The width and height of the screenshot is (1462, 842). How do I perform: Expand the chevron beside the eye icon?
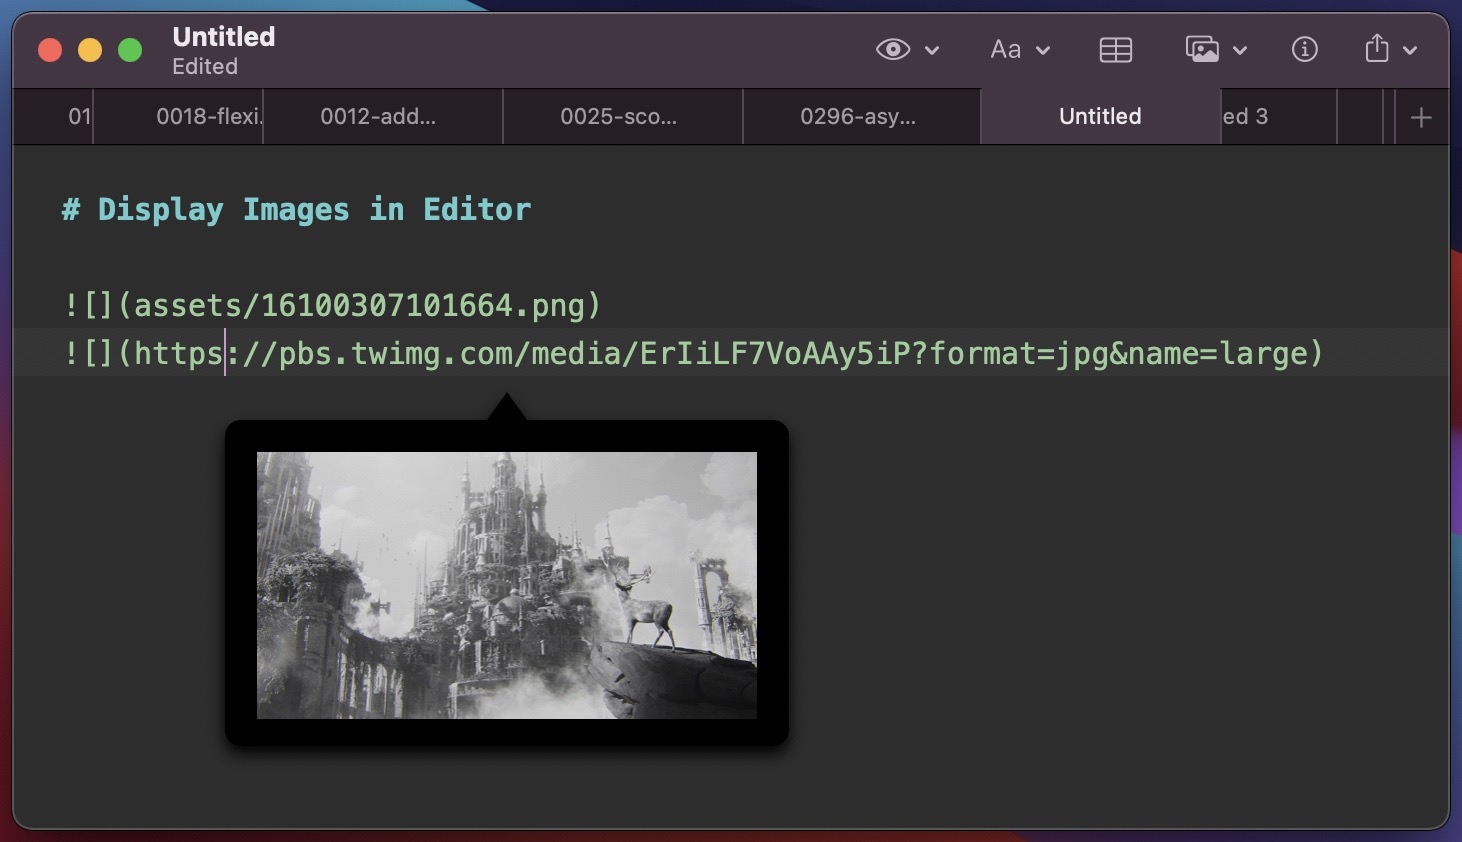tap(932, 51)
